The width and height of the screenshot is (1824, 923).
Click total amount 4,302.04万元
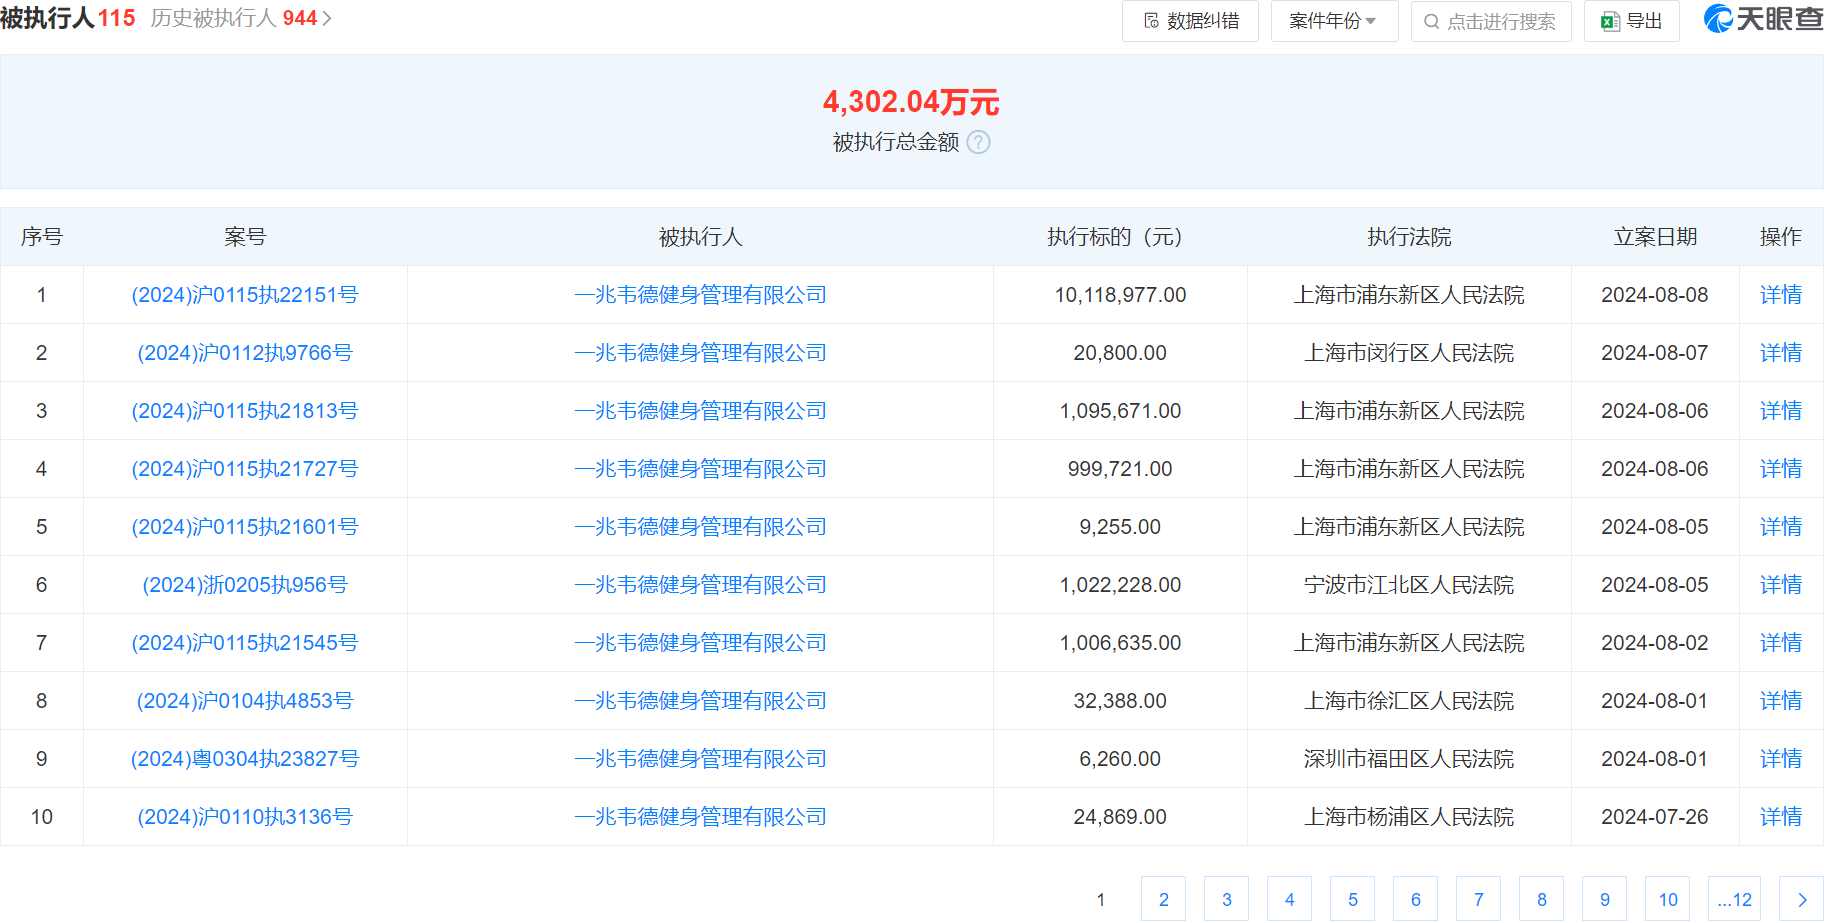911,101
